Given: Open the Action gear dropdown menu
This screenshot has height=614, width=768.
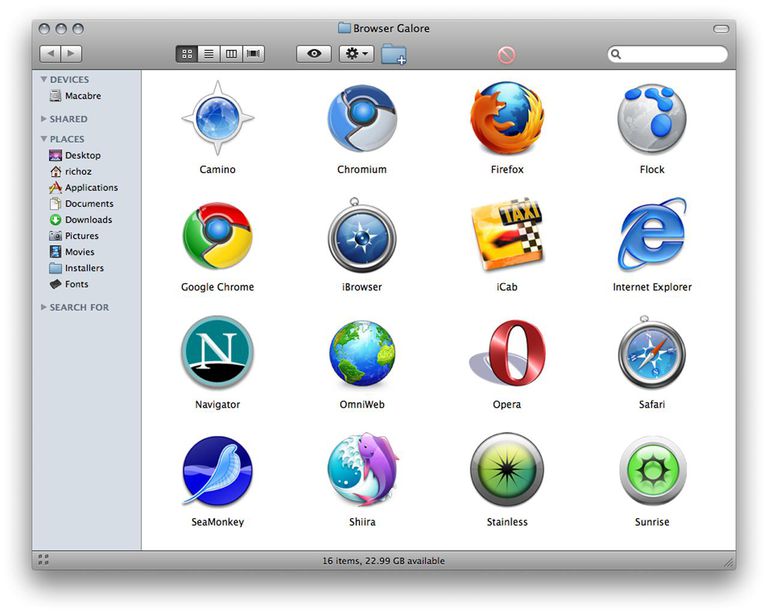Looking at the screenshot, I should (x=357, y=54).
